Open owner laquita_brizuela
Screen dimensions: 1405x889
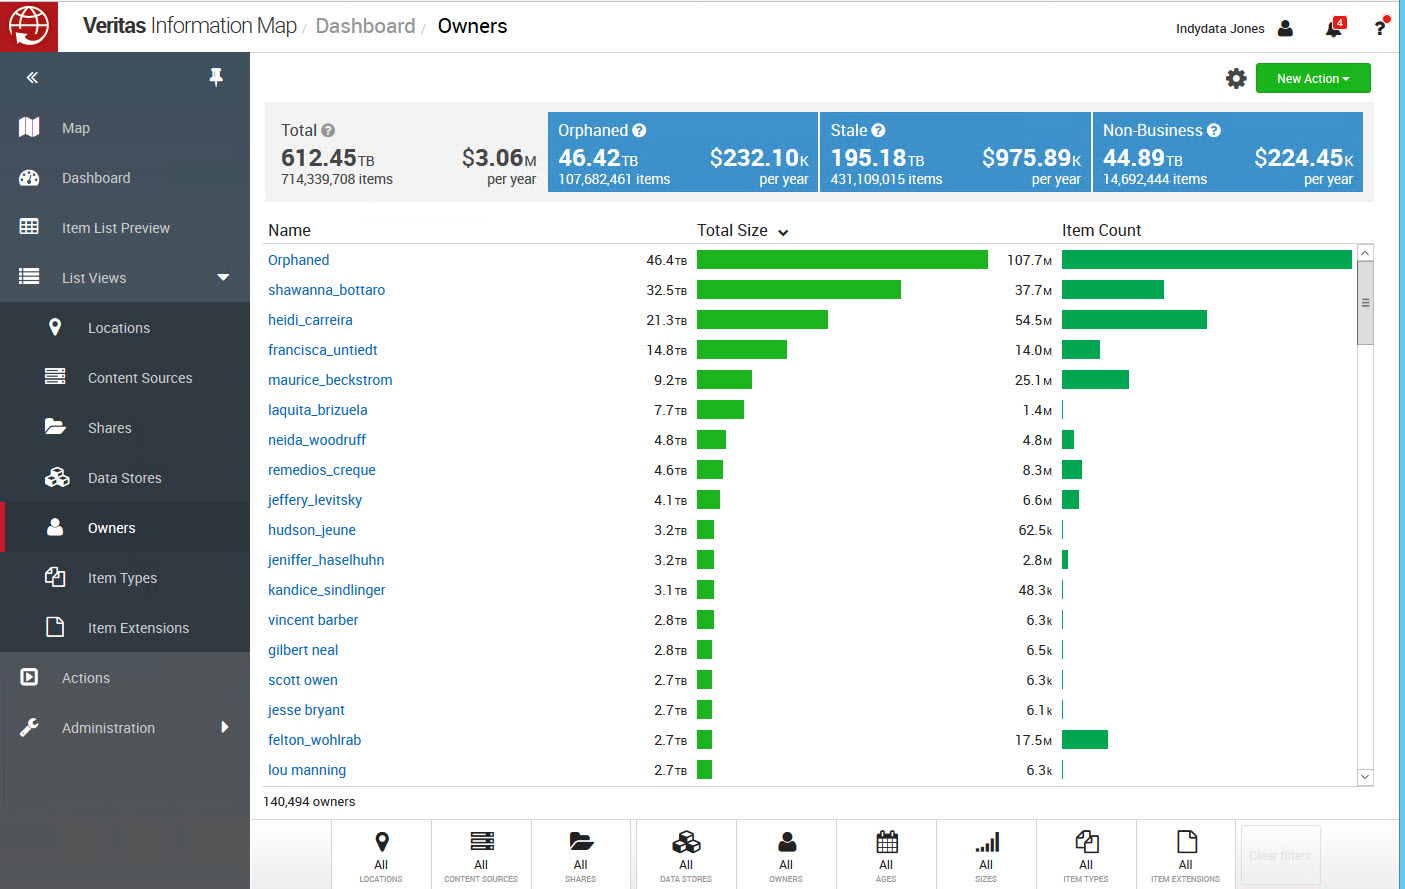point(317,410)
